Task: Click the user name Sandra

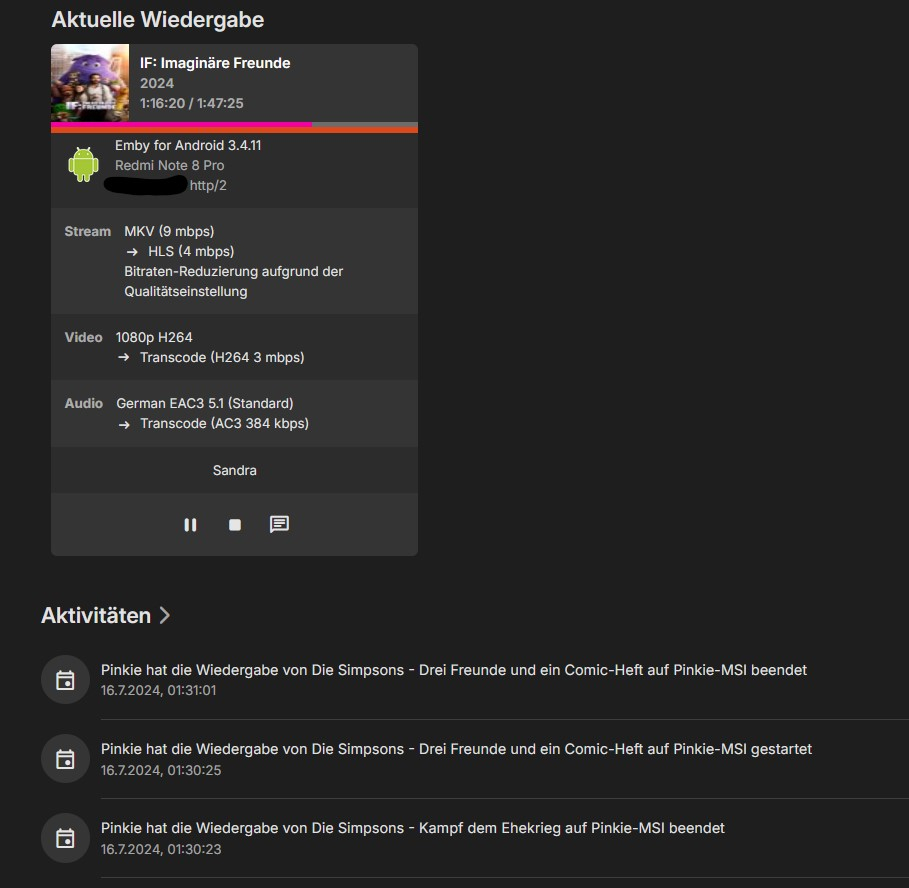Action: tap(234, 470)
